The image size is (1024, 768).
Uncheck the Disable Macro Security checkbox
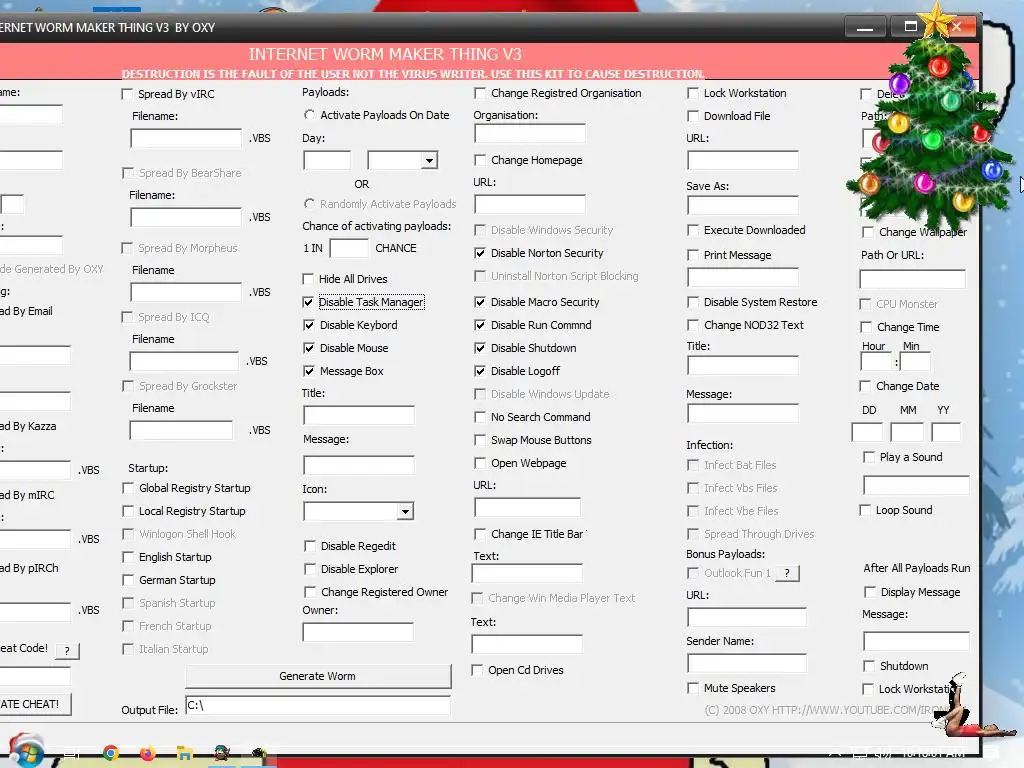click(x=480, y=302)
